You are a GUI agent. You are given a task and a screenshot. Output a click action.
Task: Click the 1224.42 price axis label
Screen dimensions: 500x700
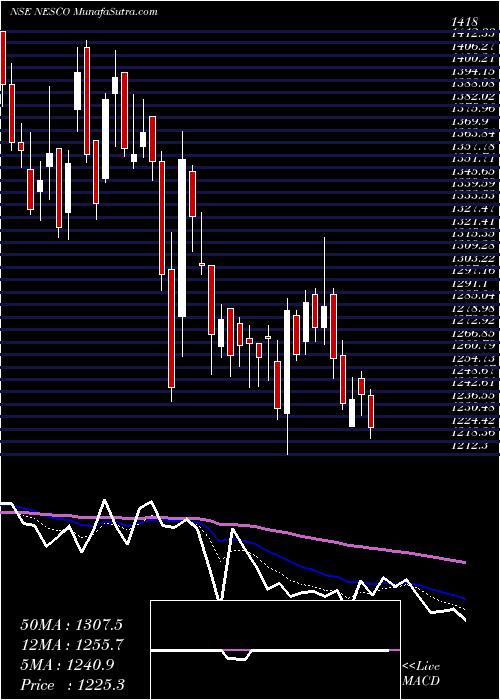point(472,420)
